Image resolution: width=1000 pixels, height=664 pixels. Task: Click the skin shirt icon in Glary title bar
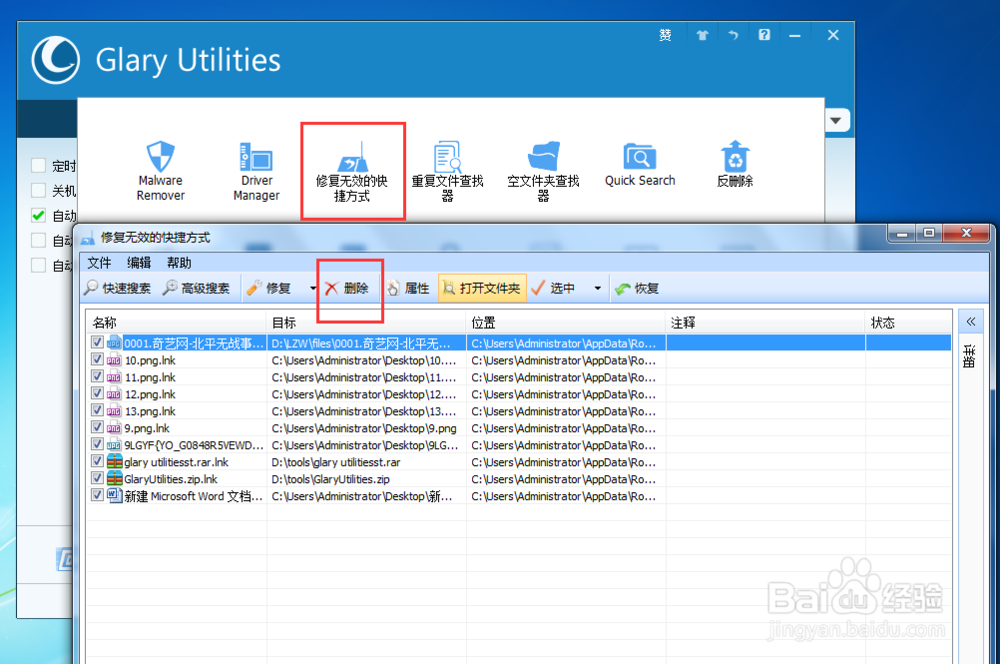[702, 35]
